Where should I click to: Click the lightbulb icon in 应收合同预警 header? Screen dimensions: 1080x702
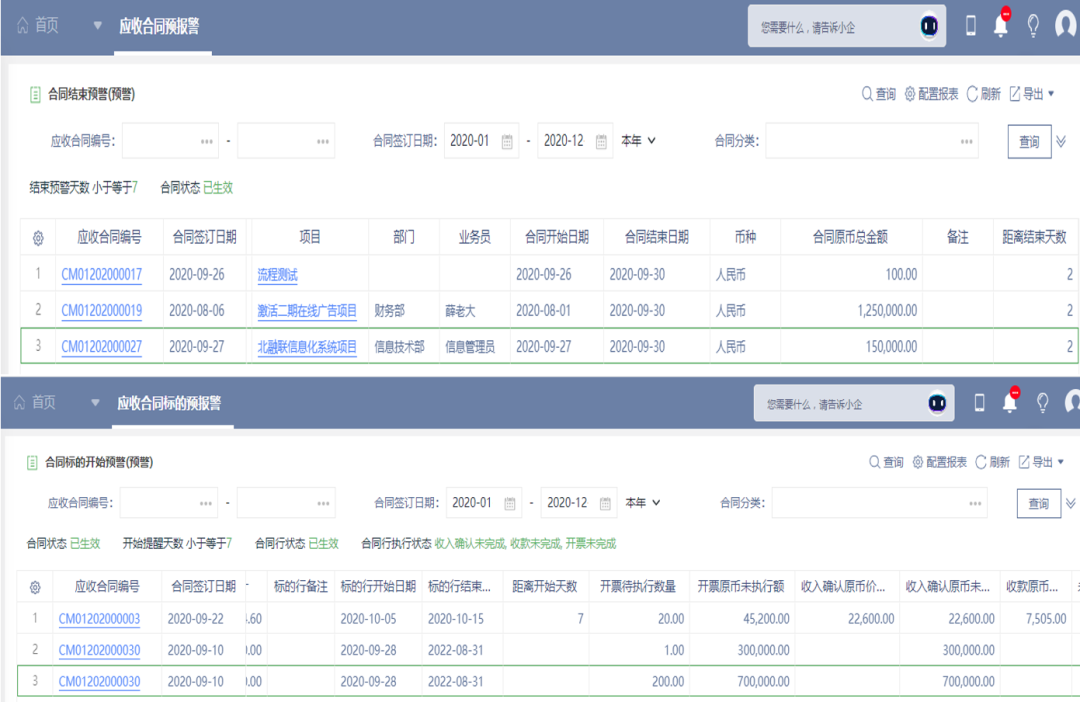click(x=1034, y=27)
